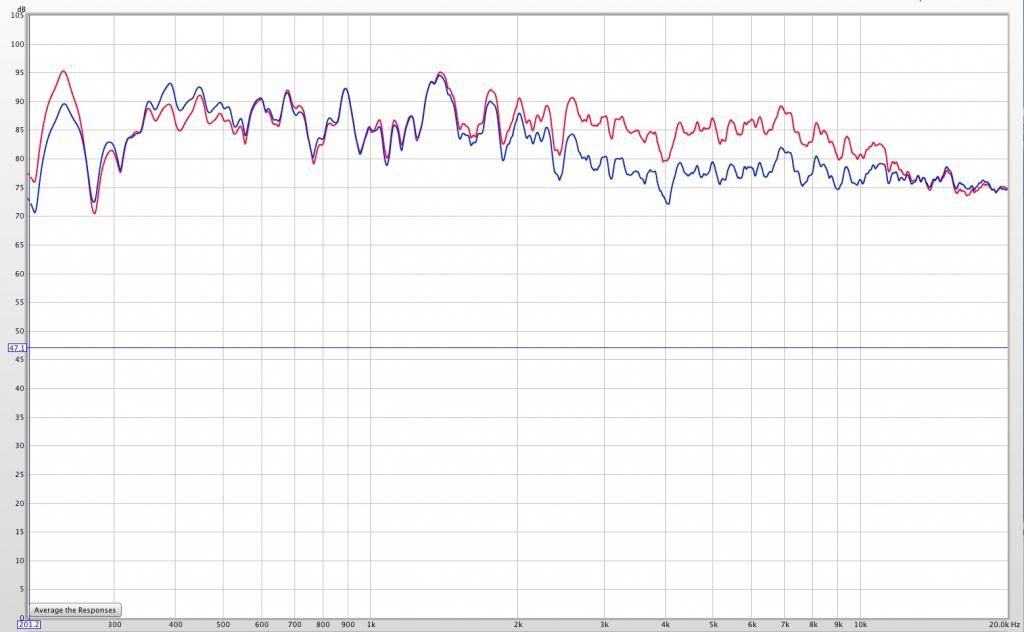Click the 85 label on the dB axis

pos(20,131)
